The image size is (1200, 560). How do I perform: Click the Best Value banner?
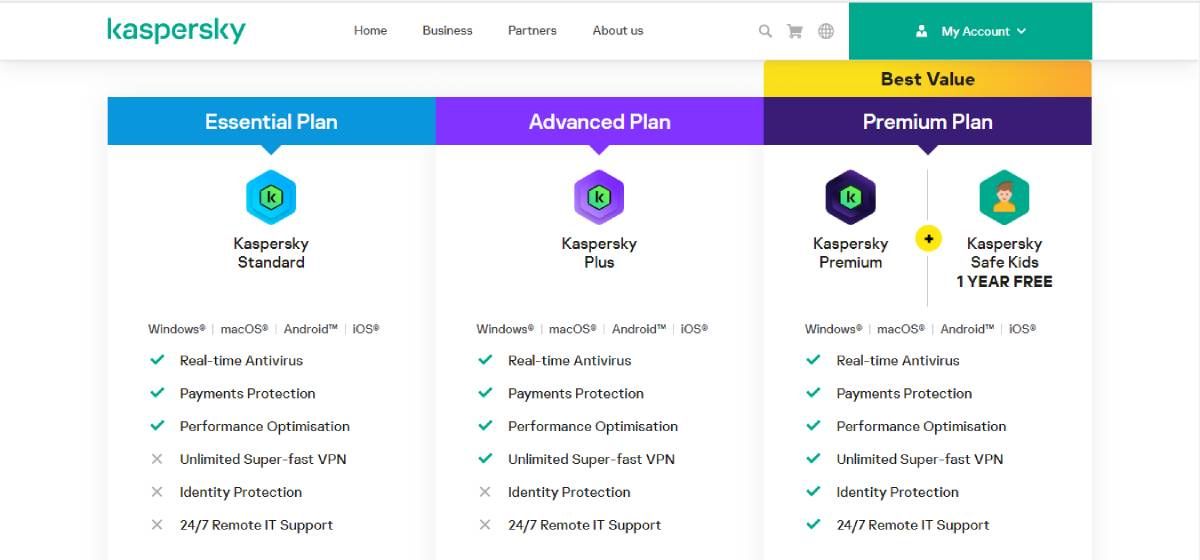927,79
